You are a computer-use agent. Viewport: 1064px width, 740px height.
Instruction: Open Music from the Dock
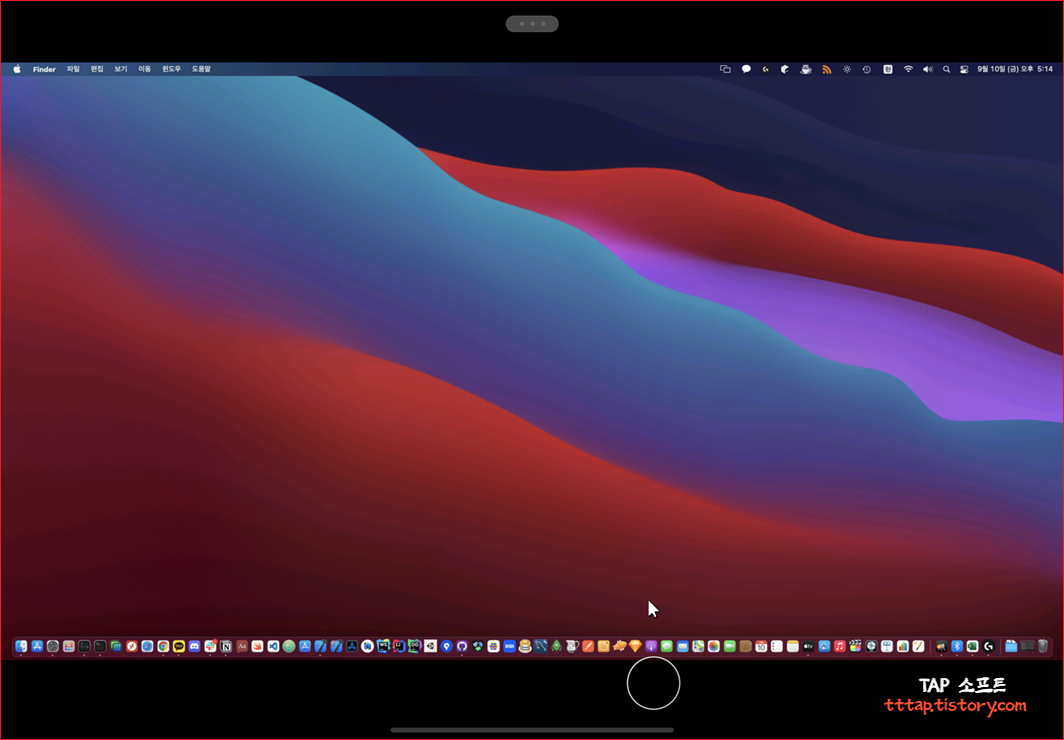point(839,646)
